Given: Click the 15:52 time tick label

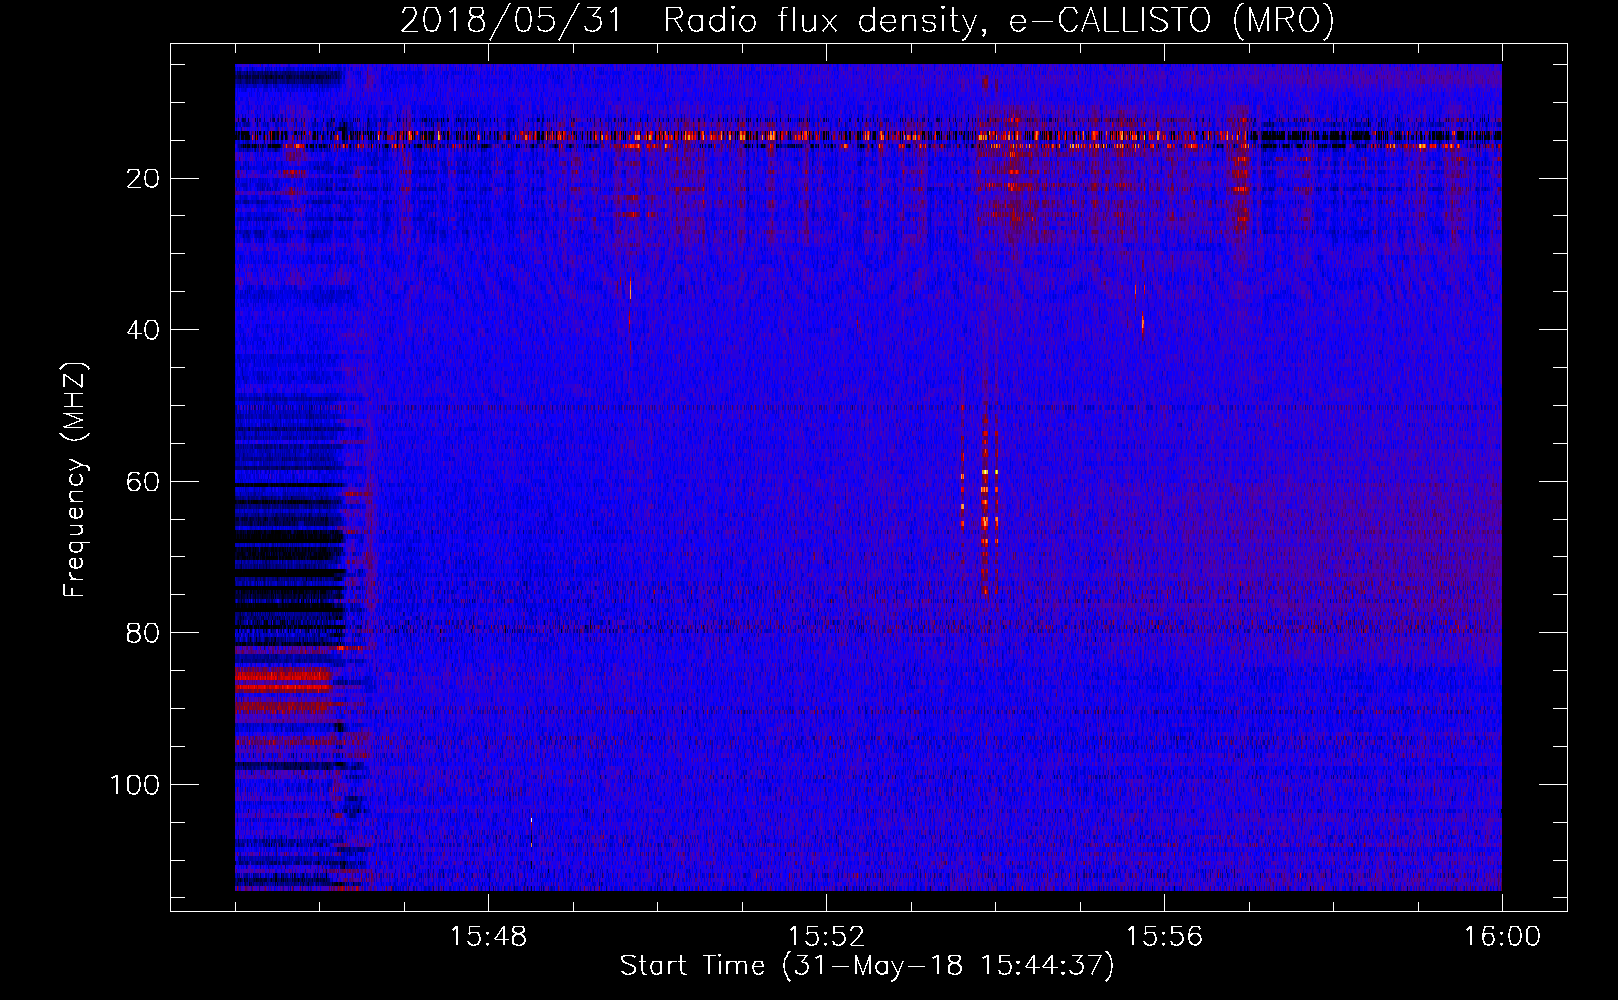Looking at the screenshot, I should click(826, 937).
